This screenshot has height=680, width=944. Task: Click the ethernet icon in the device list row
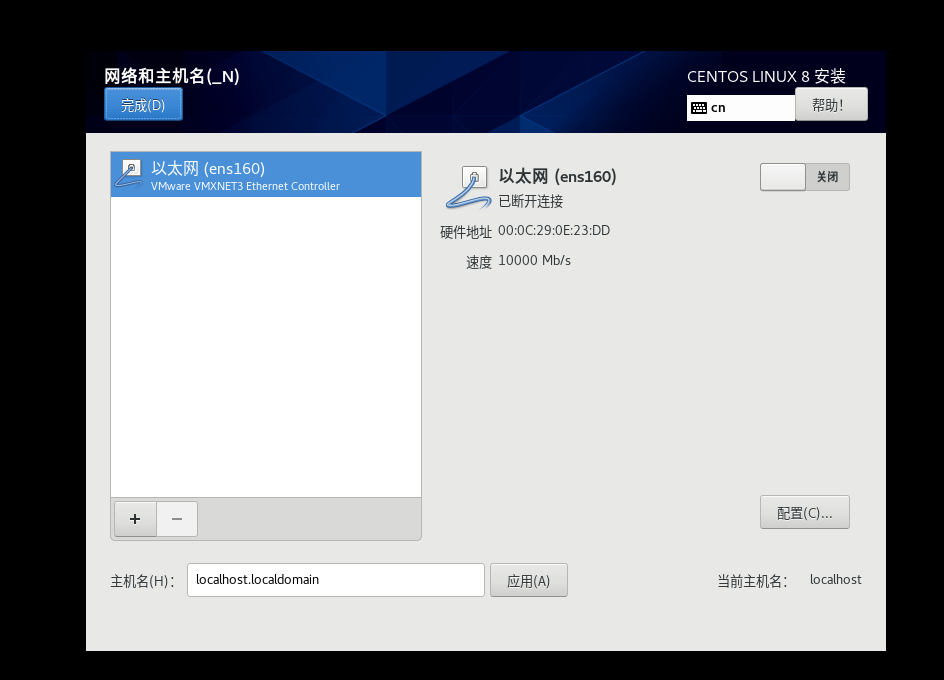pos(129,174)
